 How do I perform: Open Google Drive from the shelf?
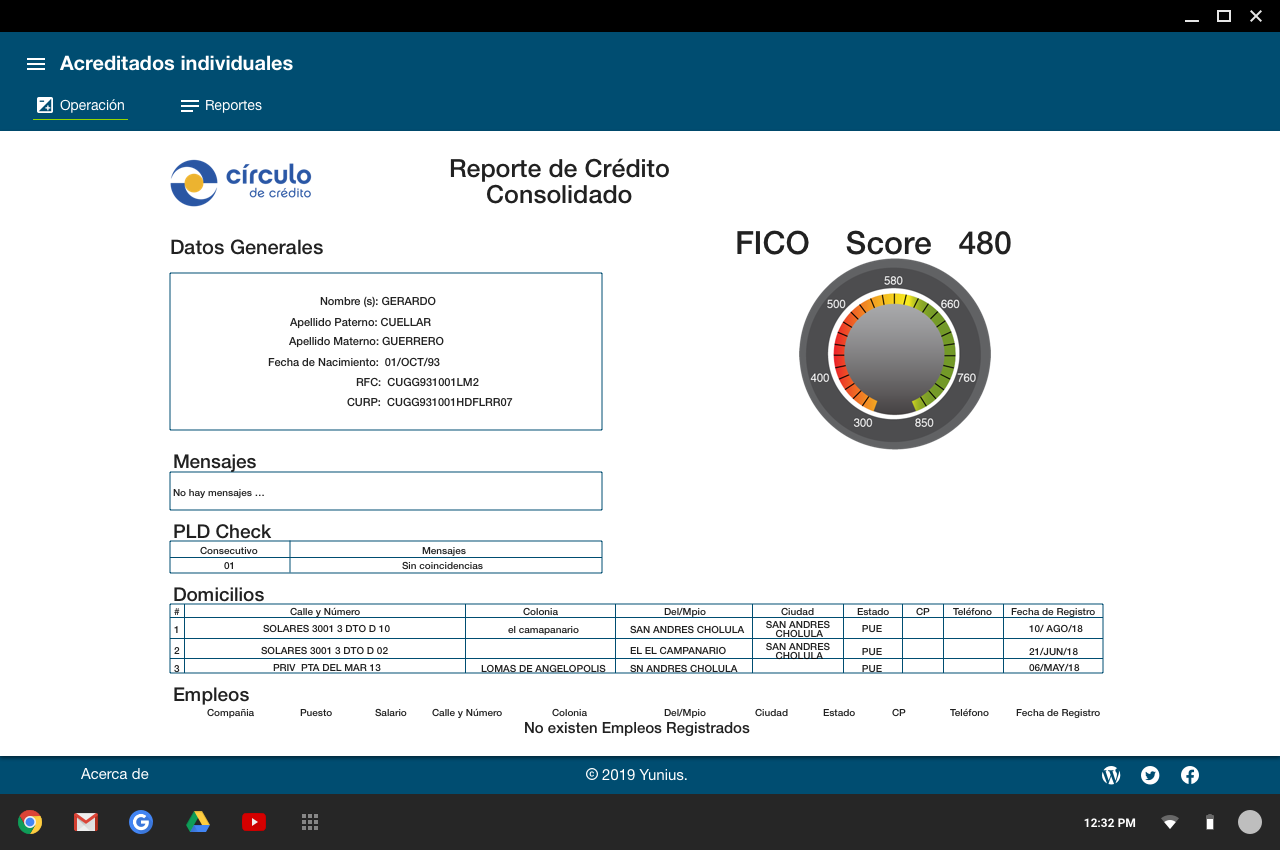click(x=198, y=822)
